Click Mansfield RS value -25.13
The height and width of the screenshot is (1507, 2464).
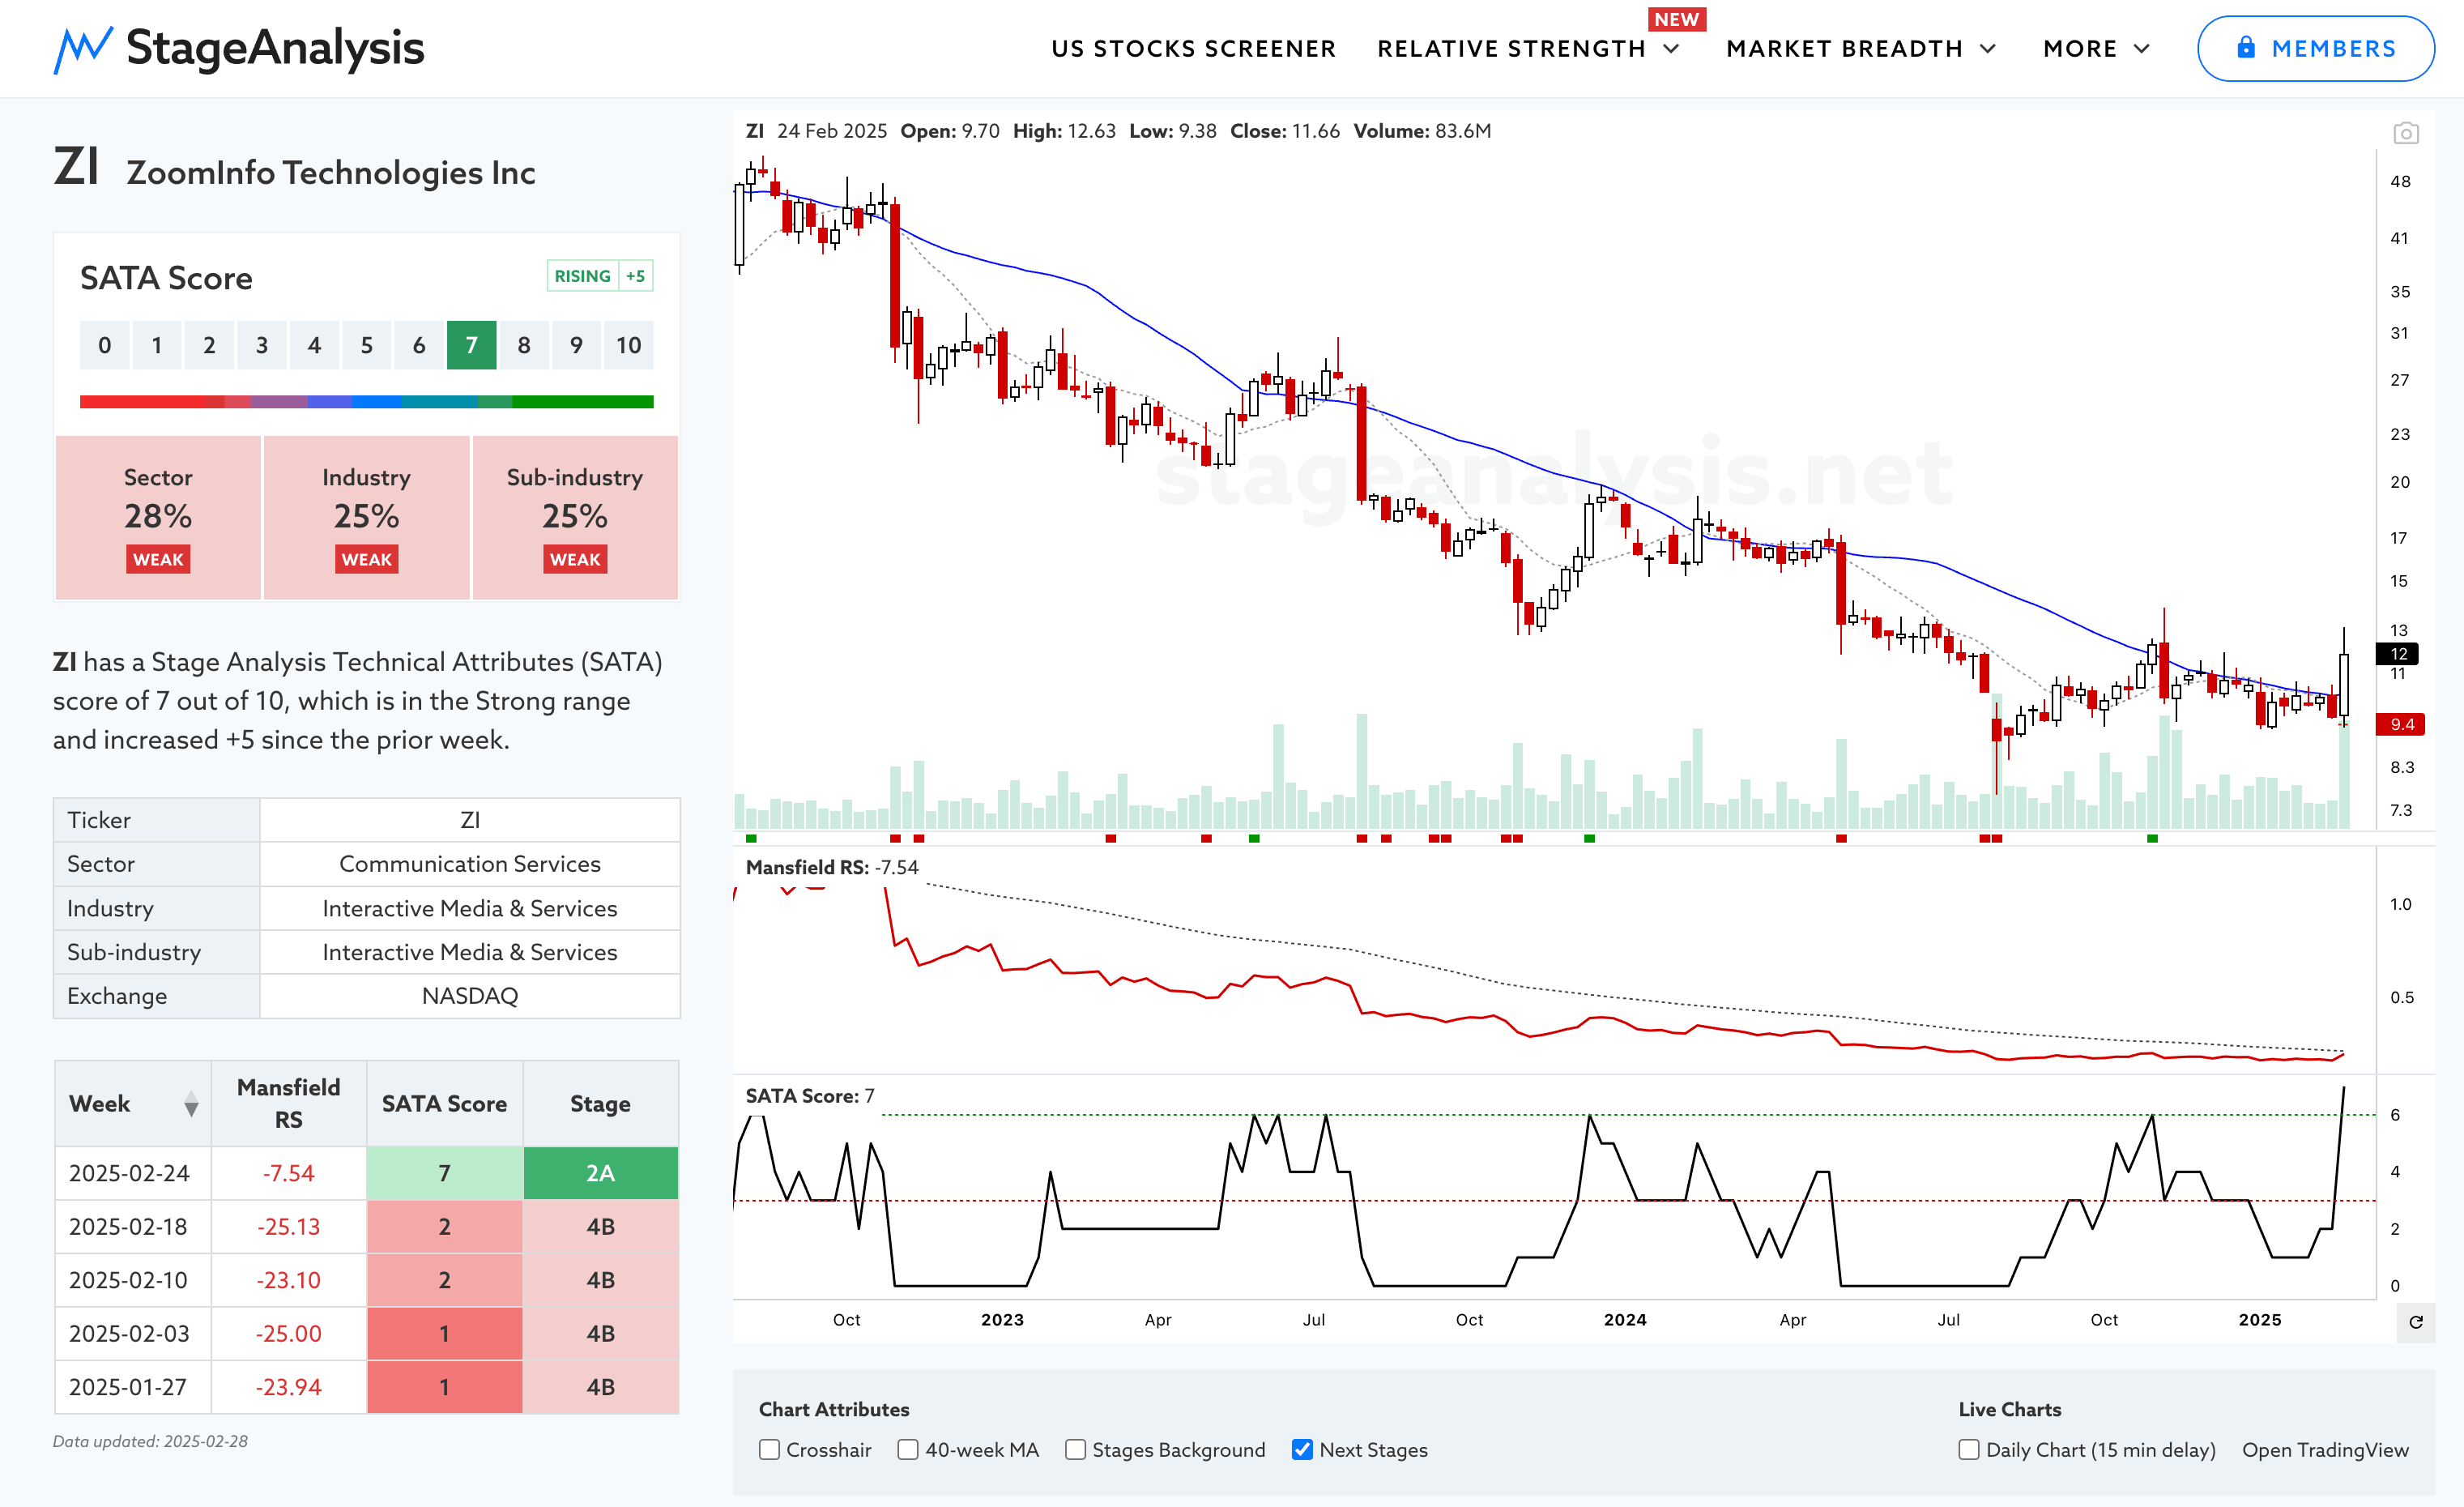pos(289,1227)
